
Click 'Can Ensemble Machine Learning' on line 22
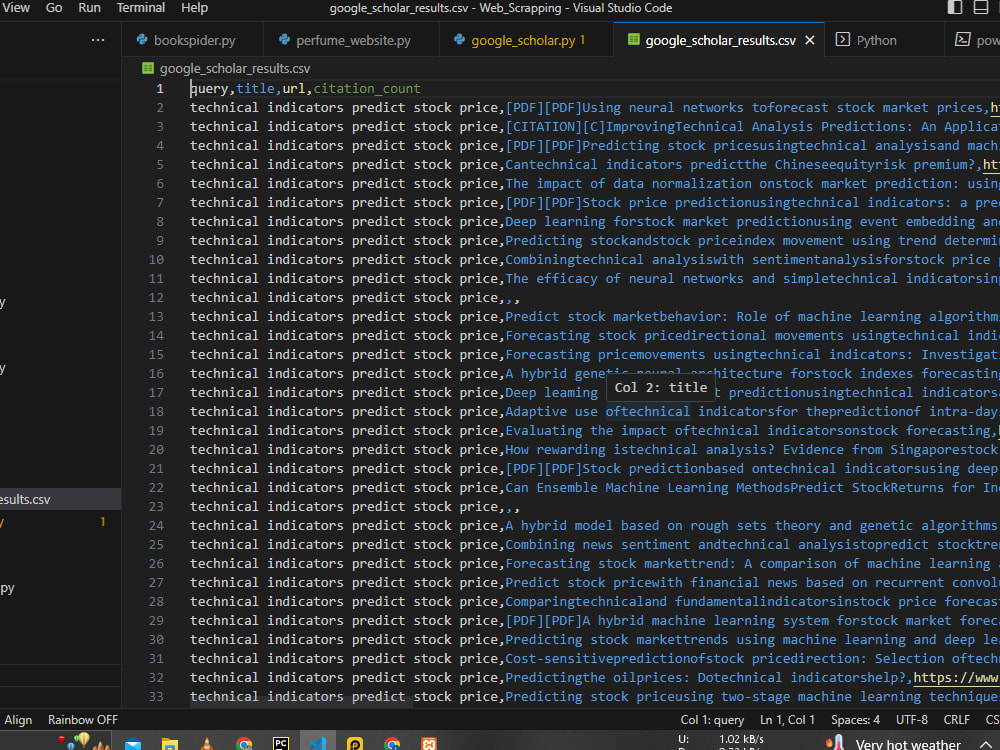tap(617, 488)
